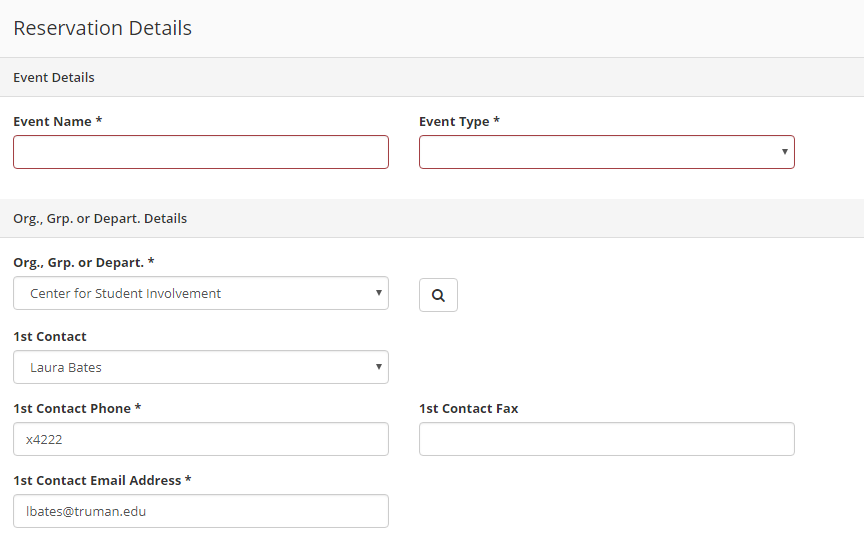This screenshot has width=864, height=536.
Task: Select the lbates@truman.edu email field
Action: coord(201,511)
